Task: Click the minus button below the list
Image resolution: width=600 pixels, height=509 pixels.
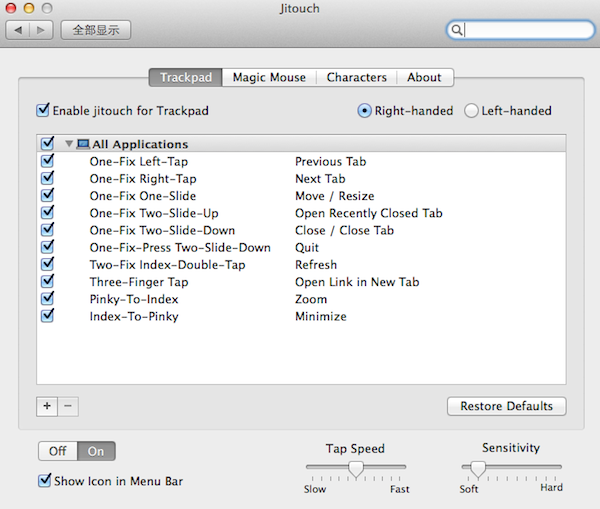Action: pos(68,406)
